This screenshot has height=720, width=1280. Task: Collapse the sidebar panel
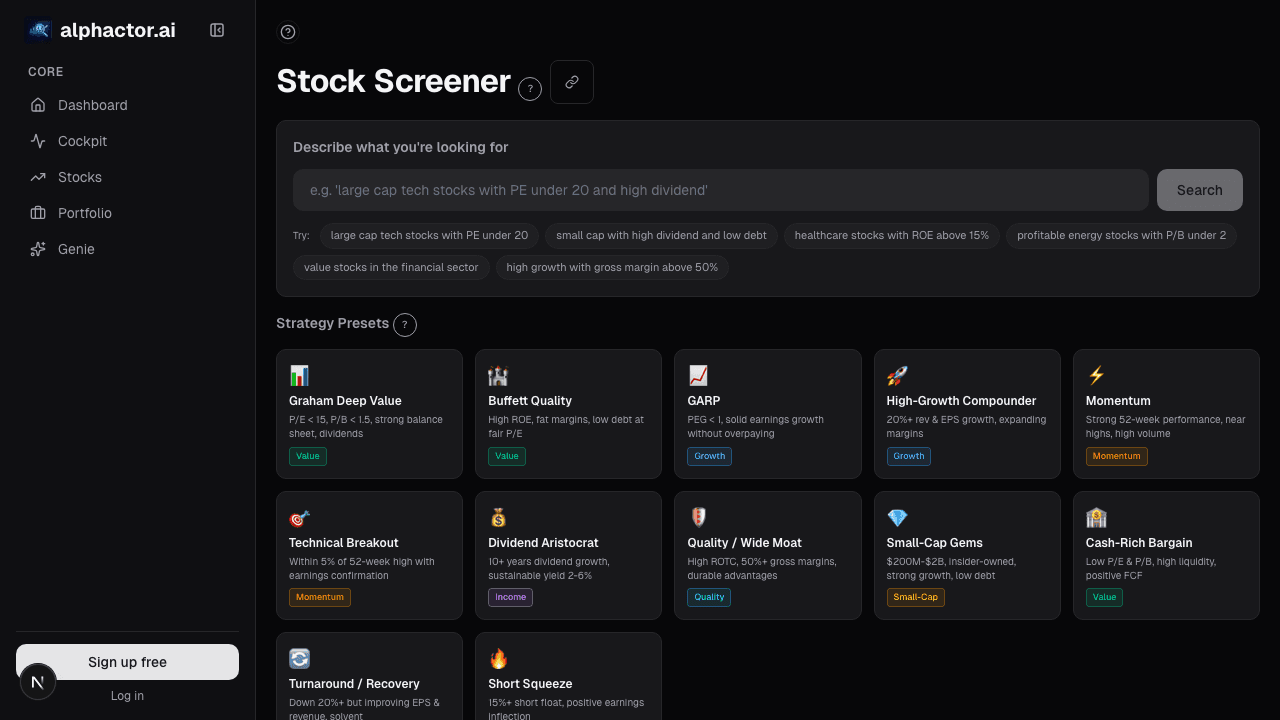(x=217, y=30)
